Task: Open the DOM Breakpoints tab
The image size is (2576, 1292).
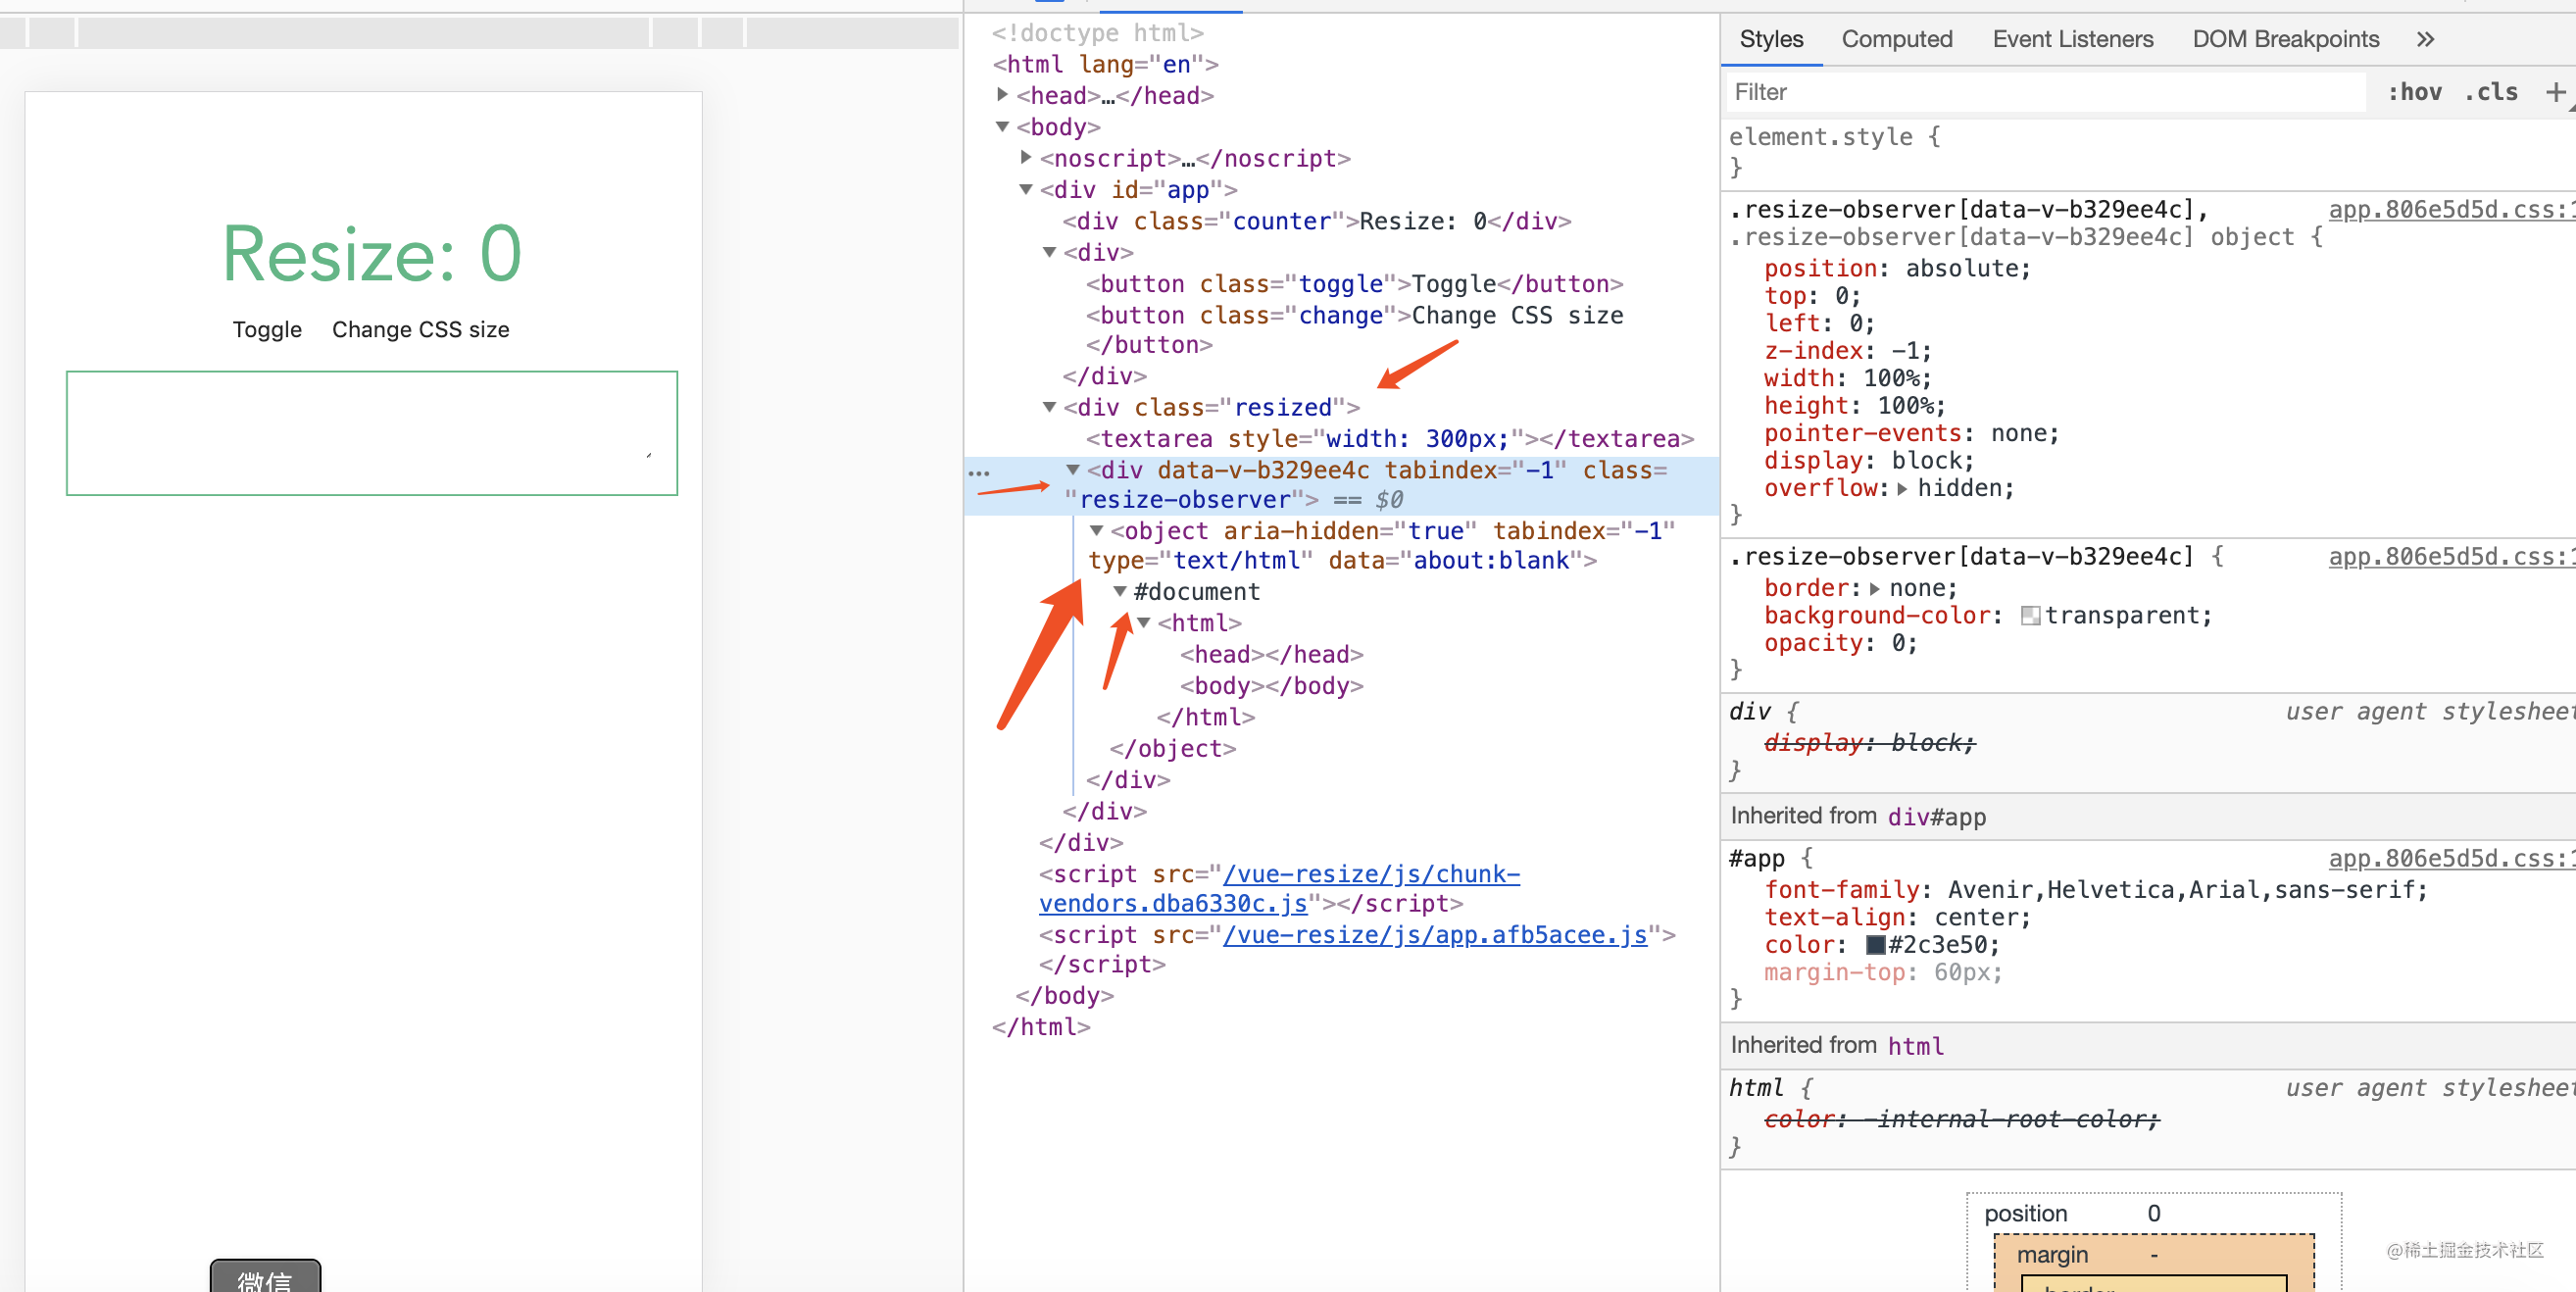Action: [2286, 39]
